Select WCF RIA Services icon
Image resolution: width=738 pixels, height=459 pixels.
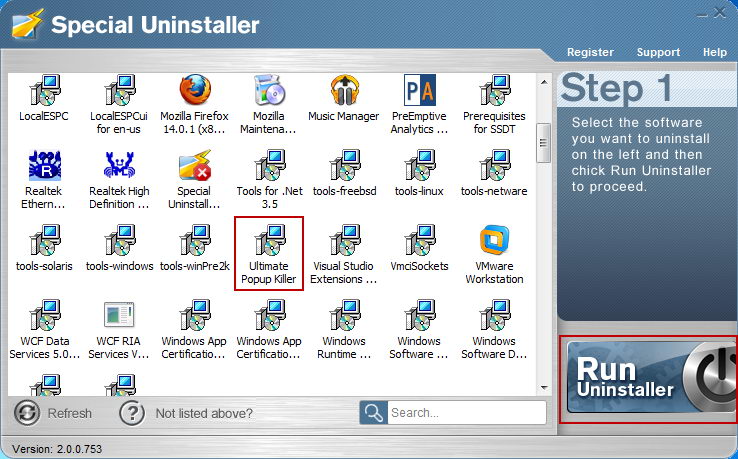point(119,315)
